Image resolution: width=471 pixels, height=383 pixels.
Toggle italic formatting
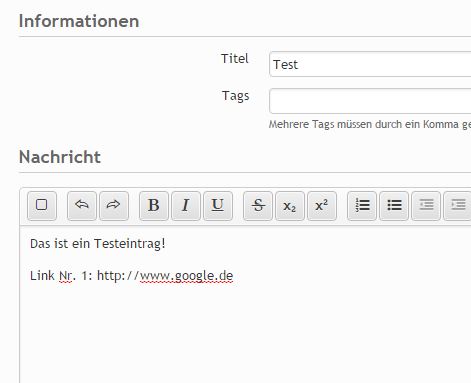pyautogui.click(x=186, y=206)
